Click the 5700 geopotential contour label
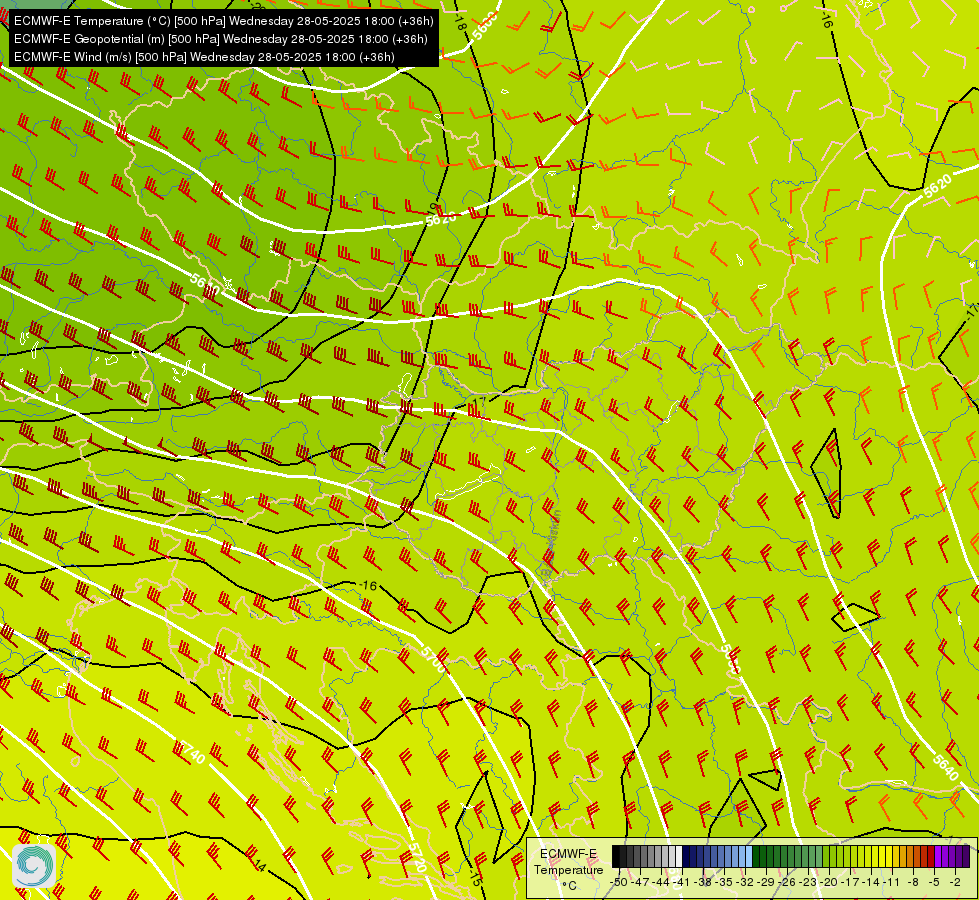This screenshot has height=900, width=979. tap(433, 660)
